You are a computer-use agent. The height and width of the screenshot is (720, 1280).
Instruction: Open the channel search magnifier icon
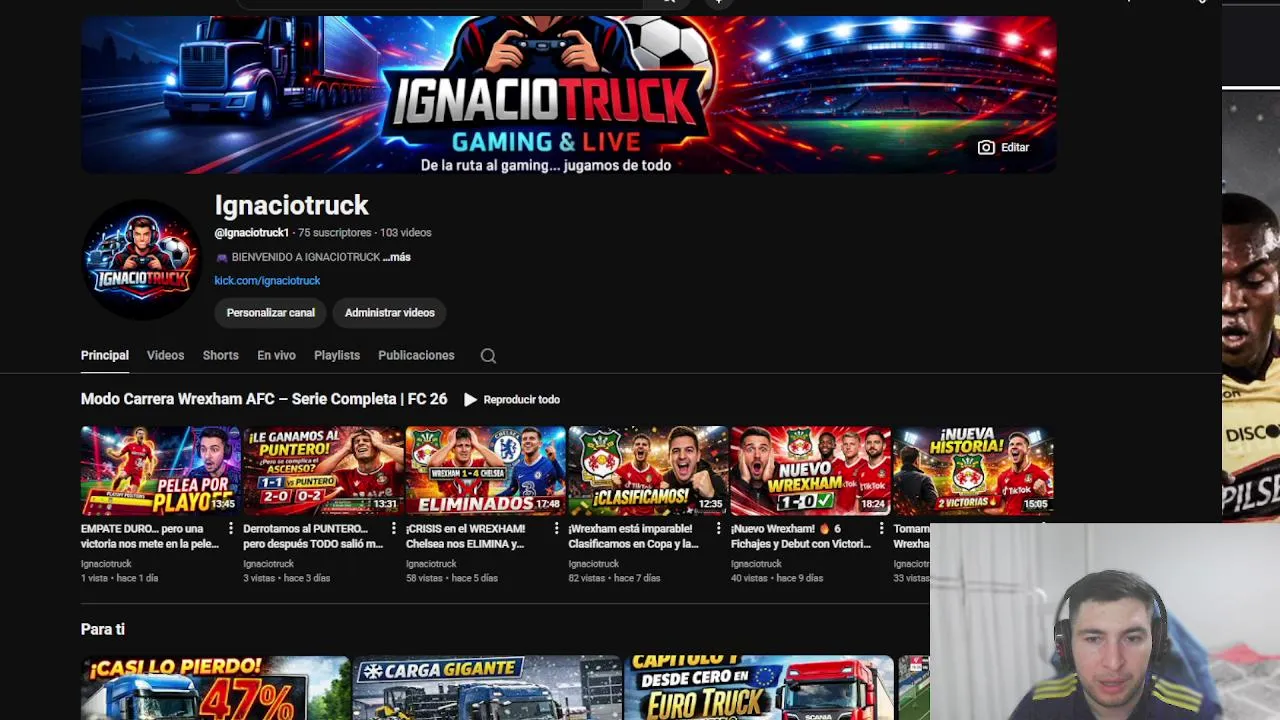(x=488, y=356)
